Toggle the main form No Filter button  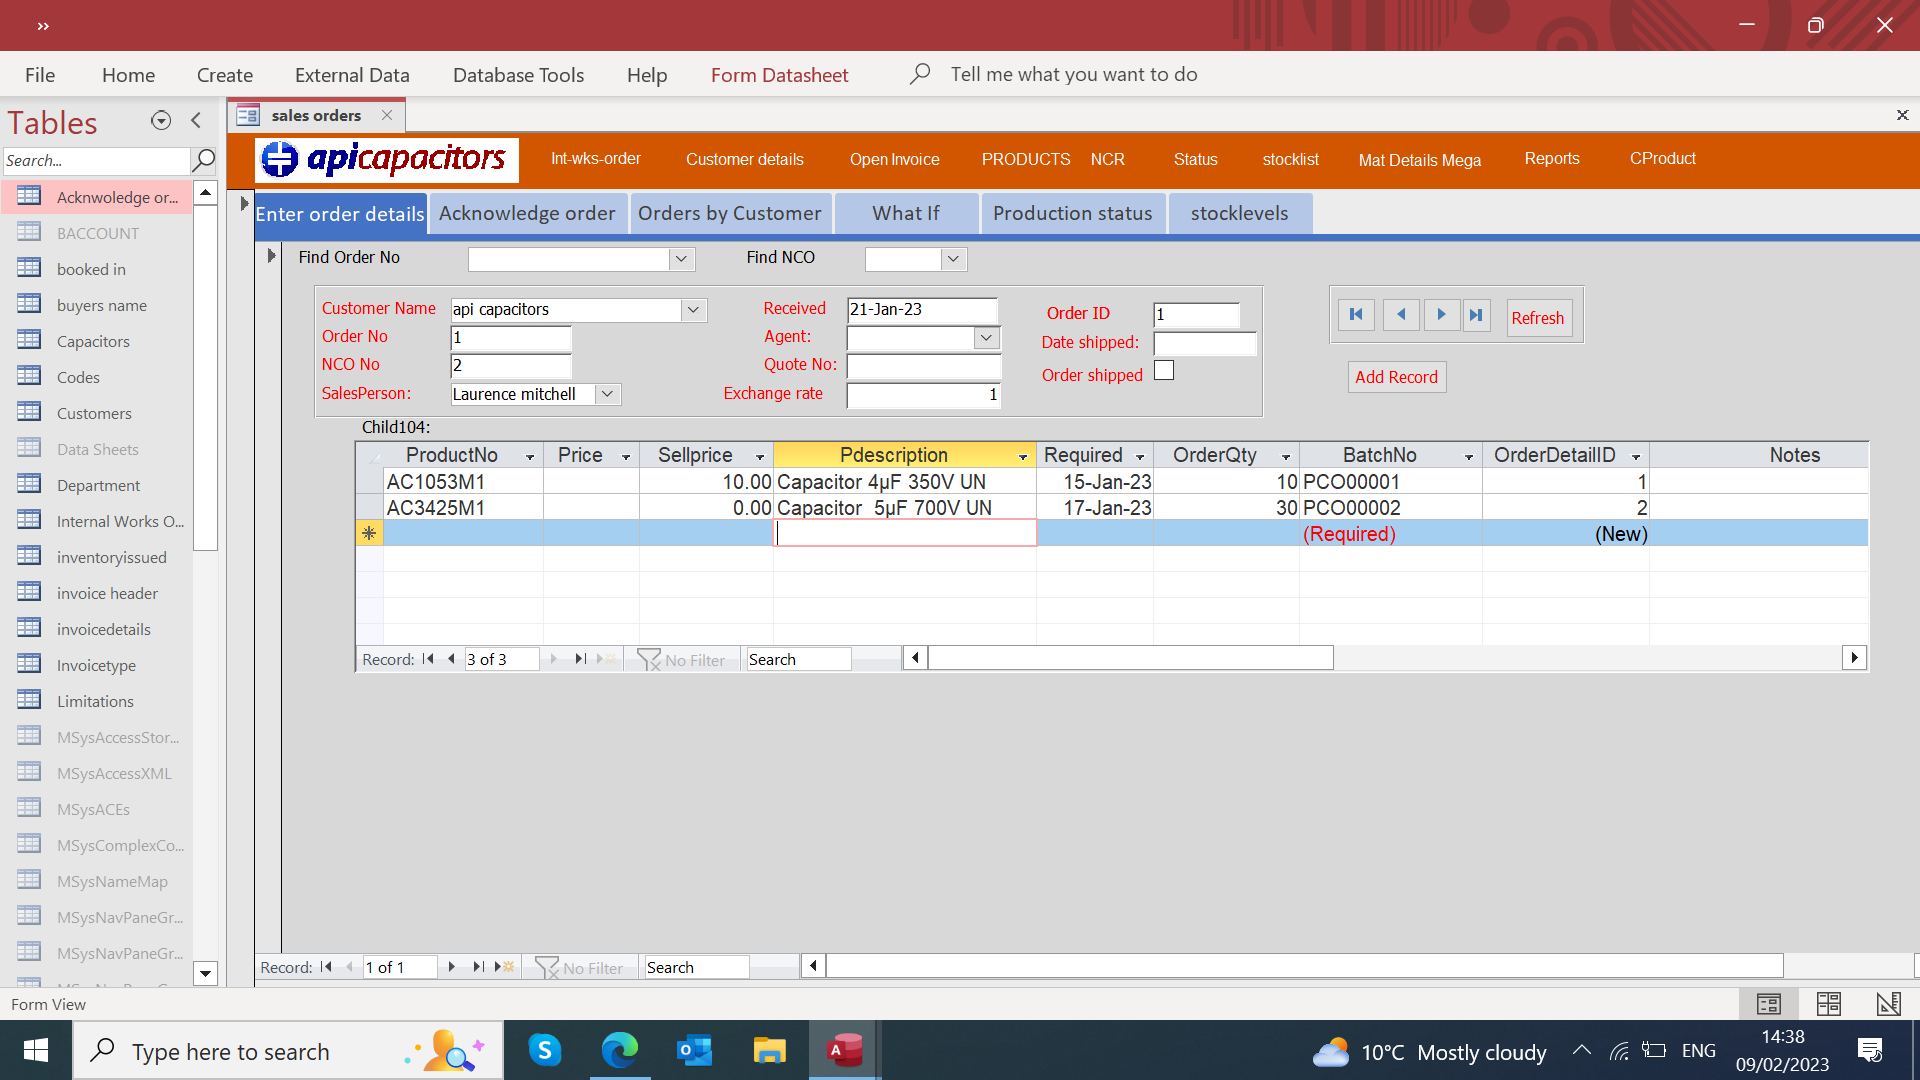tap(580, 968)
